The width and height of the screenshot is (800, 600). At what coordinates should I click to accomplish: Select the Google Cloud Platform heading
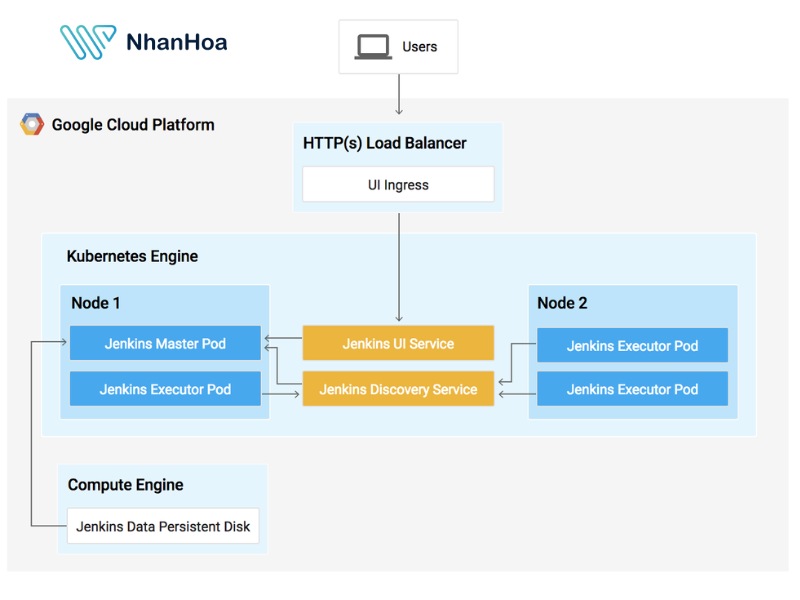tap(133, 124)
